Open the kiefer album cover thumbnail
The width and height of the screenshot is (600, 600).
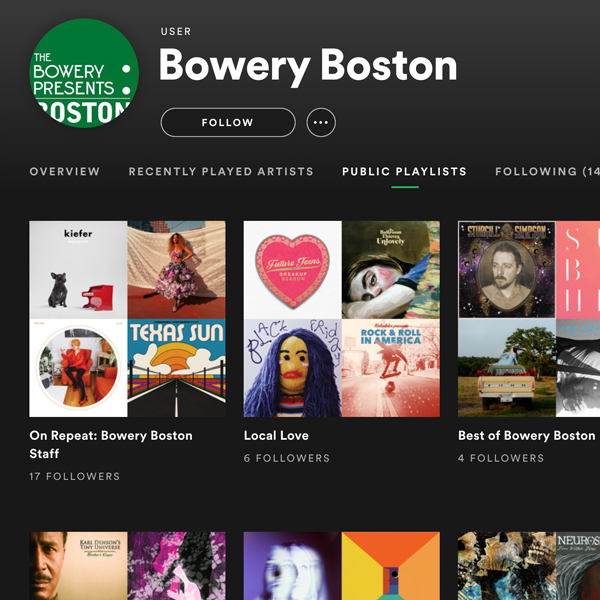pyautogui.click(x=78, y=269)
